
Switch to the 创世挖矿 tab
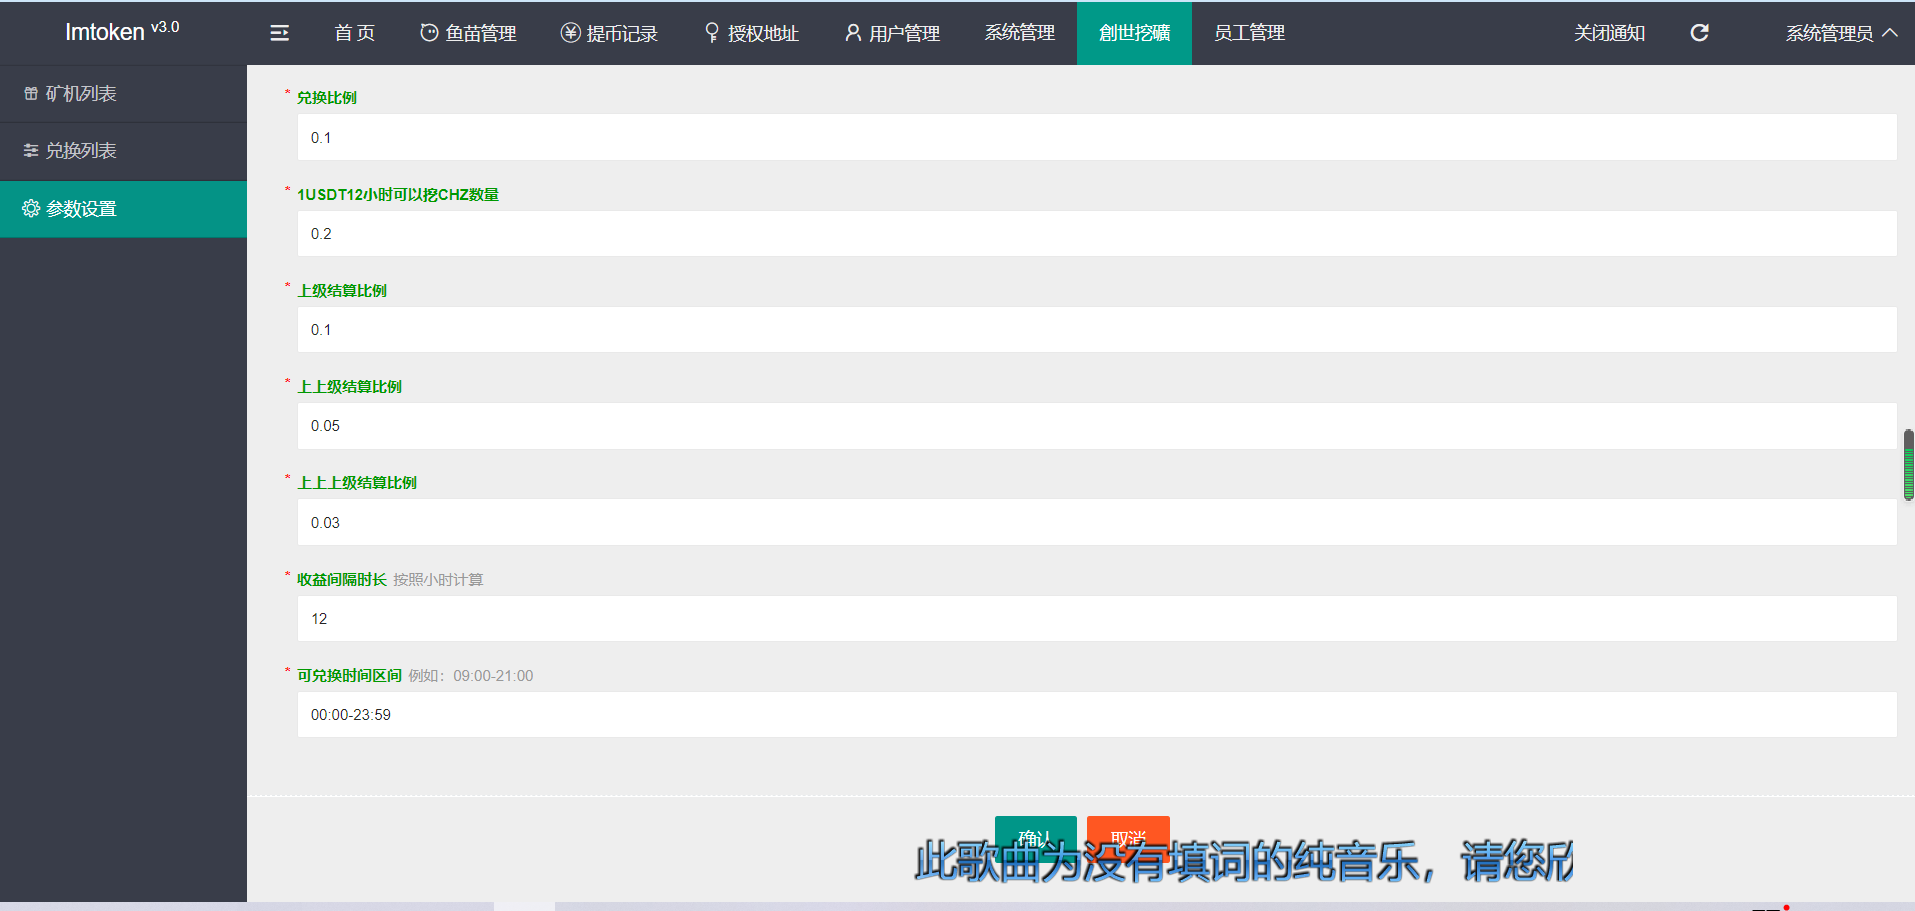point(1134,33)
